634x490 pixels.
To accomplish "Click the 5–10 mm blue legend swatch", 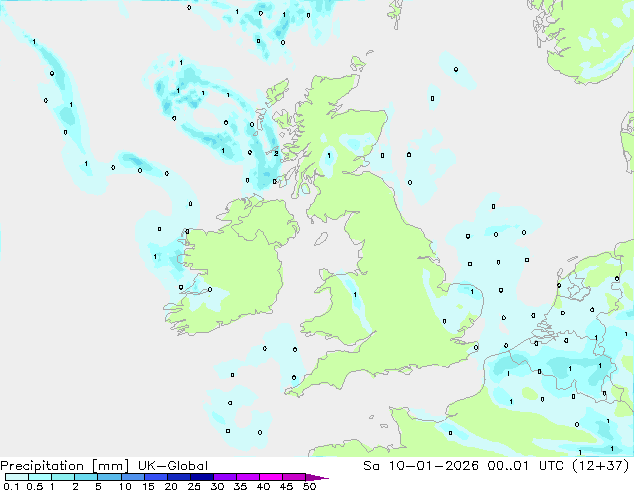I will (109, 477).
